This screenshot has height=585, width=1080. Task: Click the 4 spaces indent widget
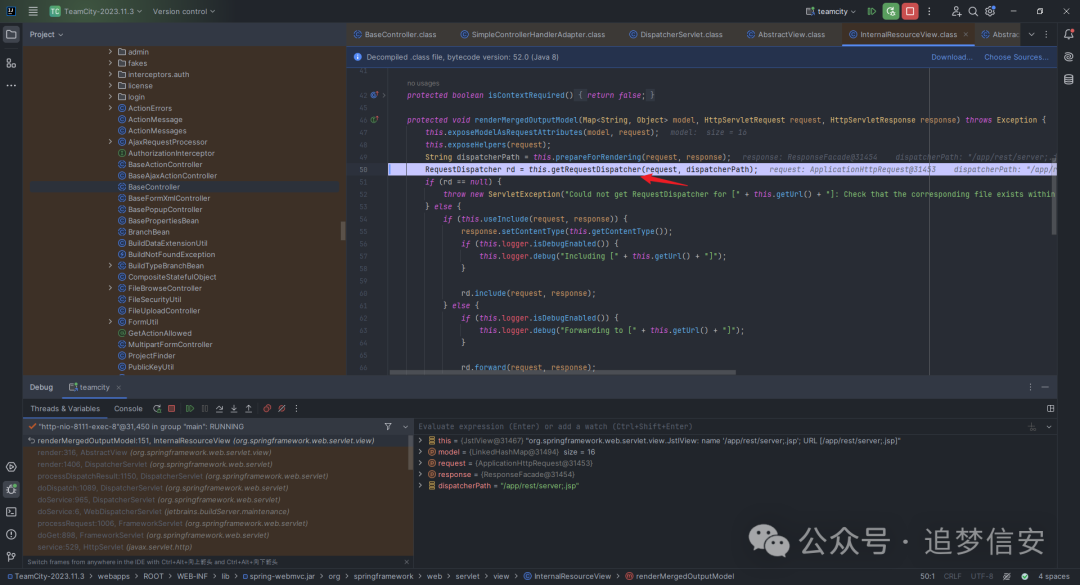point(1054,576)
